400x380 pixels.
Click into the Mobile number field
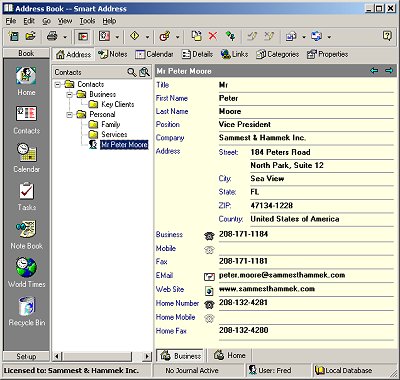(306, 249)
